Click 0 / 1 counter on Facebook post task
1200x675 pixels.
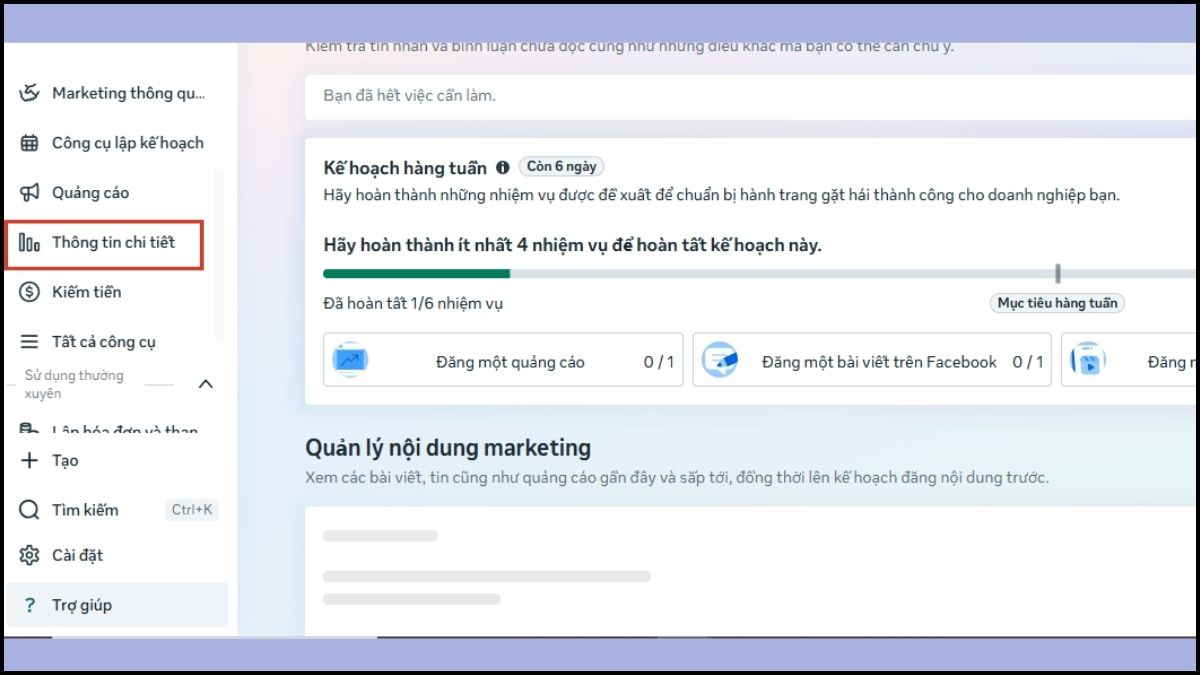(x=1027, y=362)
